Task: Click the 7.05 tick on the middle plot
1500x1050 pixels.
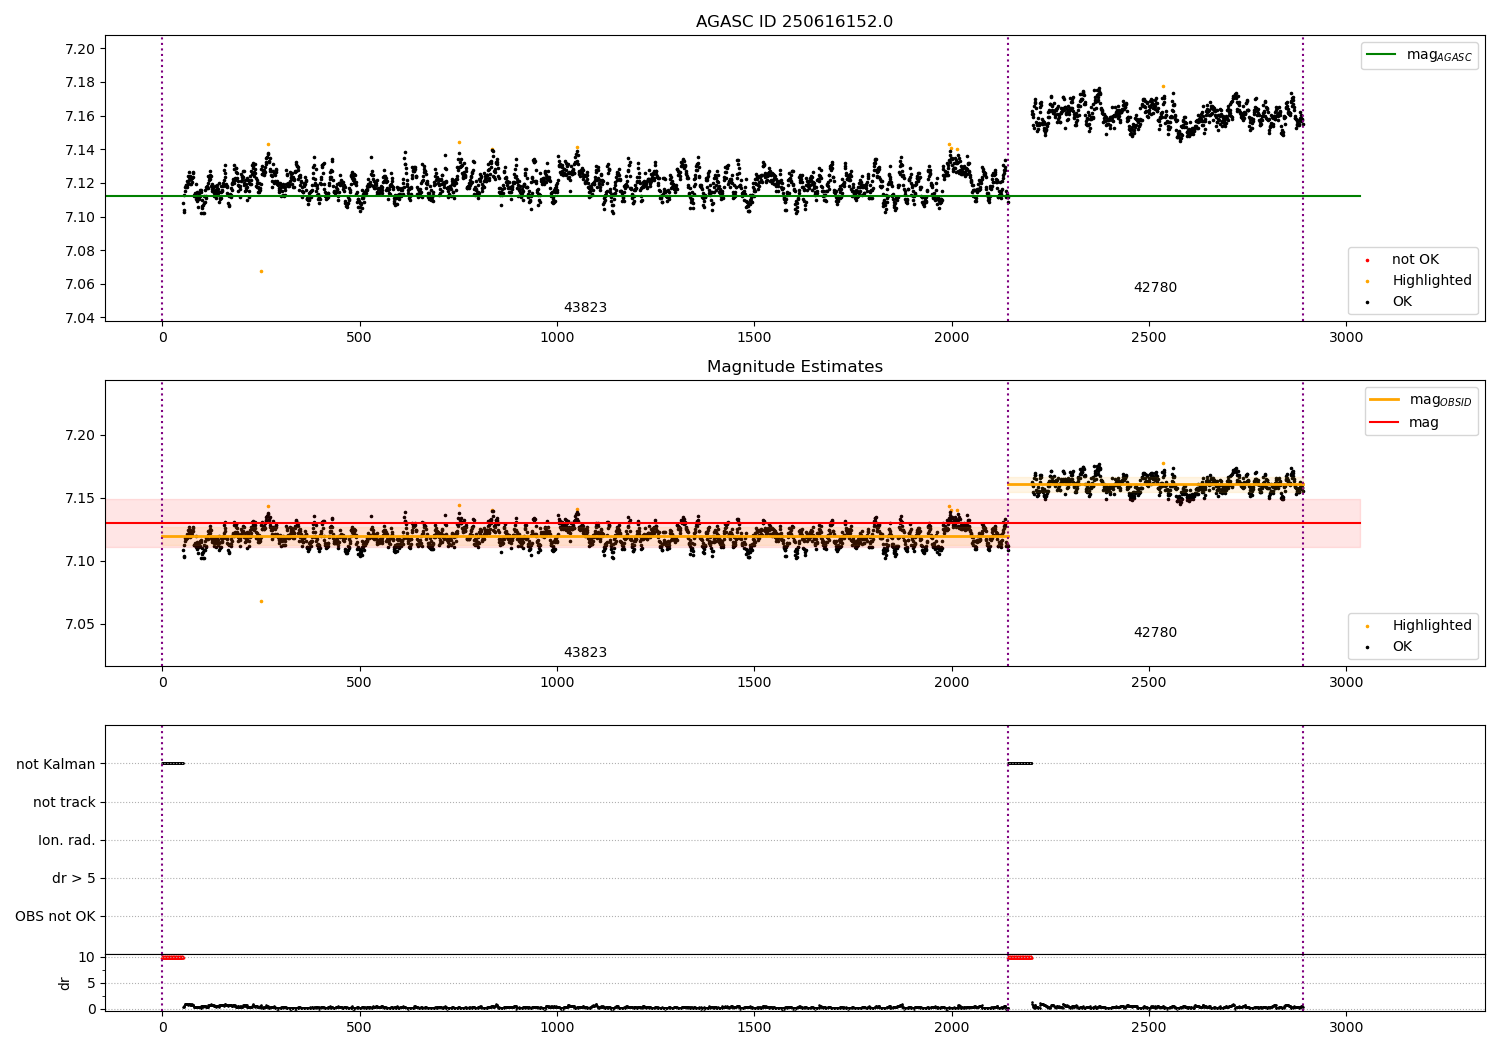Action: tap(80, 625)
